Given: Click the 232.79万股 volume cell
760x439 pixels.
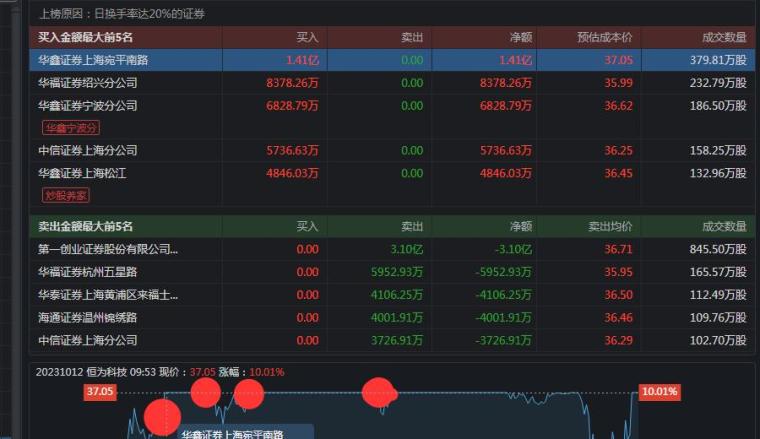Looking at the screenshot, I should tap(718, 83).
